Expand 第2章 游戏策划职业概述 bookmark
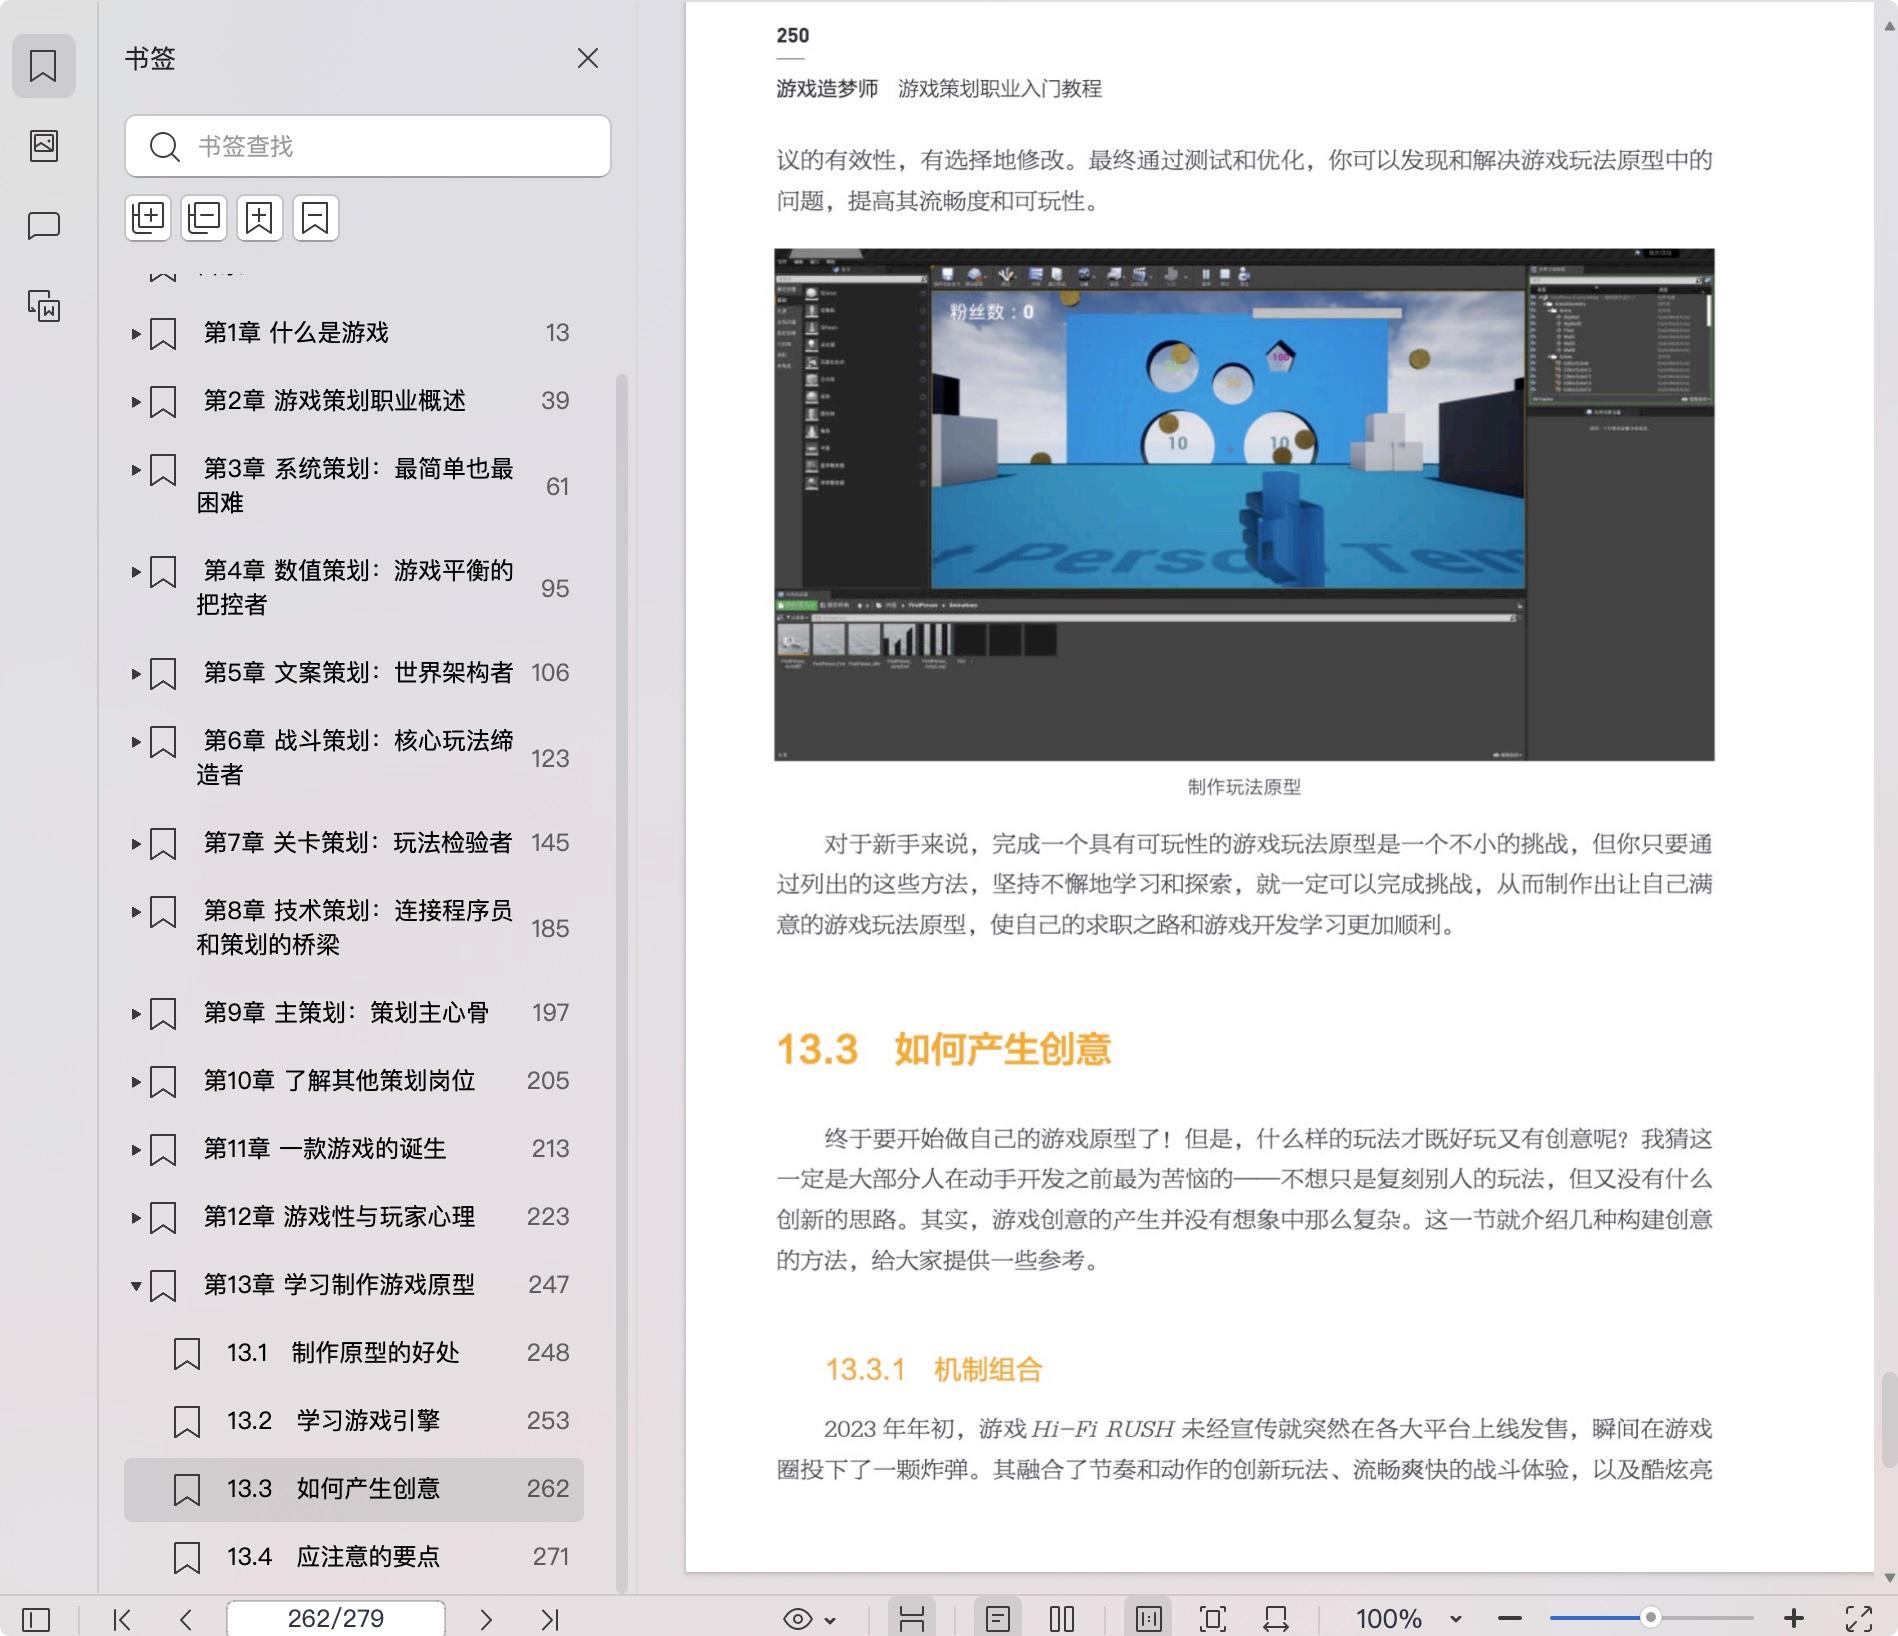The image size is (1898, 1636). point(136,402)
